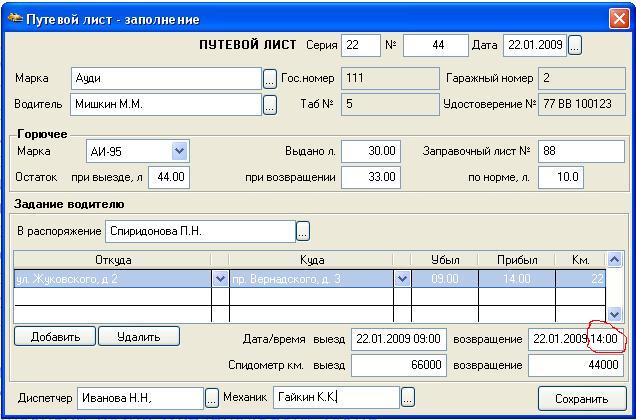Image resolution: width=636 pixels, height=420 pixels.
Task: Click browse button beside Водитель field
Action: pos(269,103)
